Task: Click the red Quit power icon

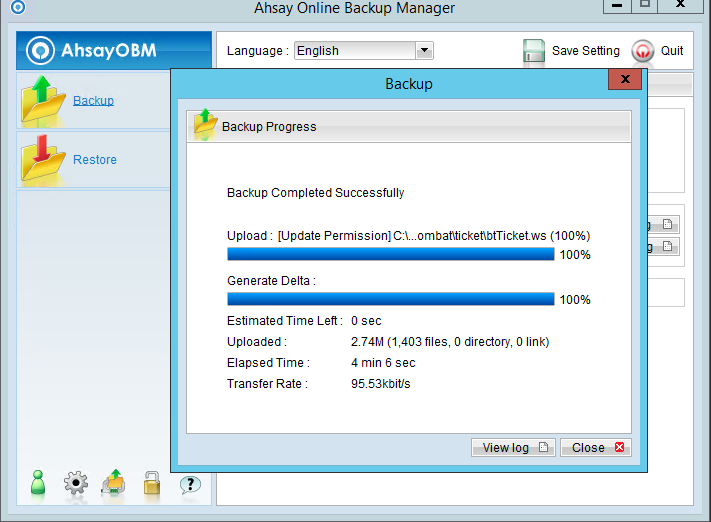Action: 642,51
